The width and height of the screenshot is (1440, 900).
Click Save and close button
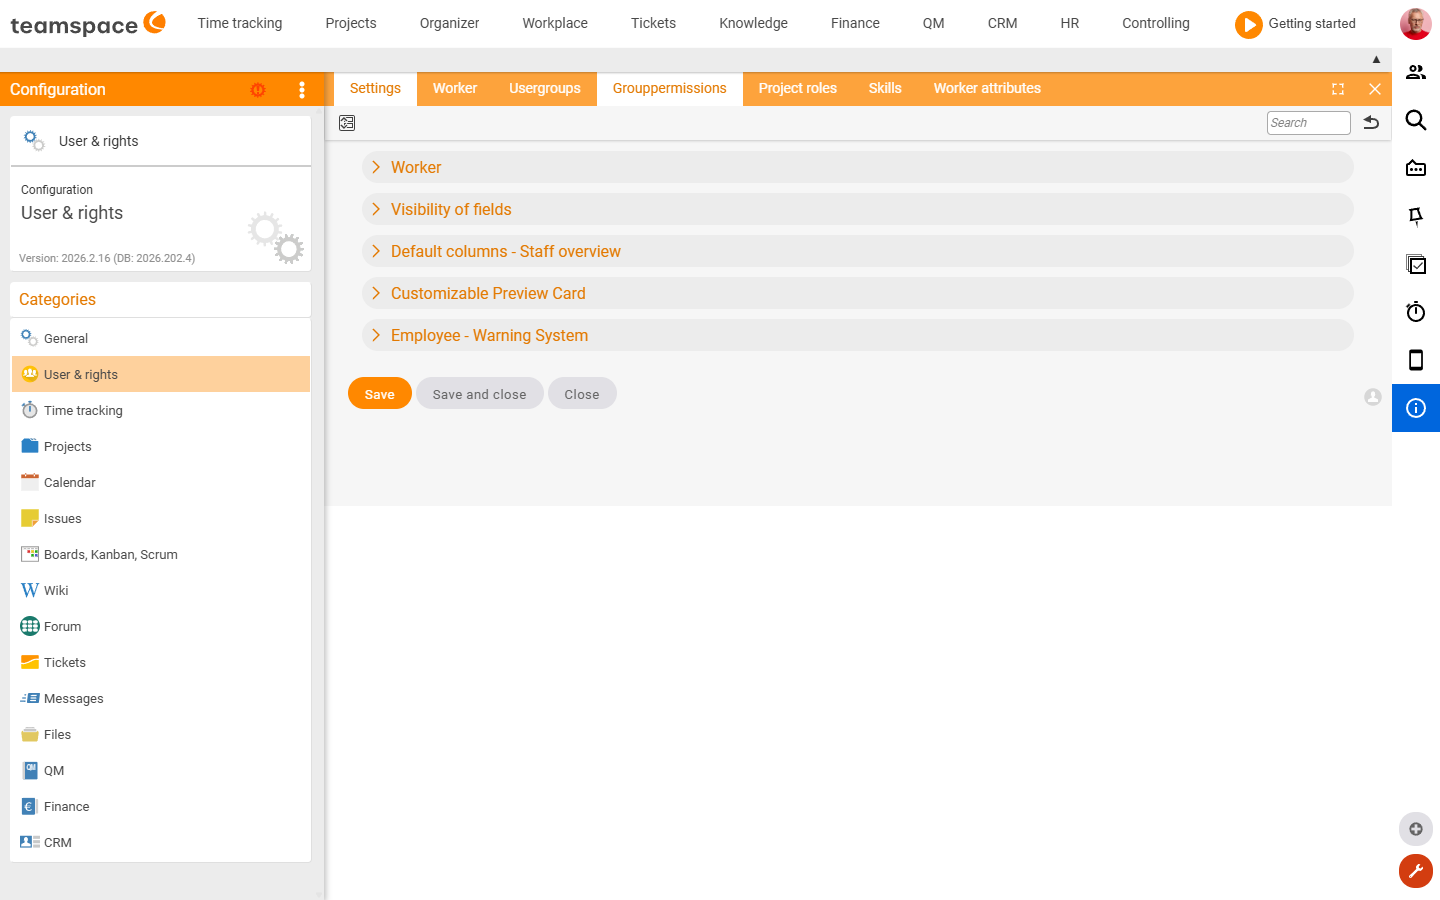coord(480,393)
